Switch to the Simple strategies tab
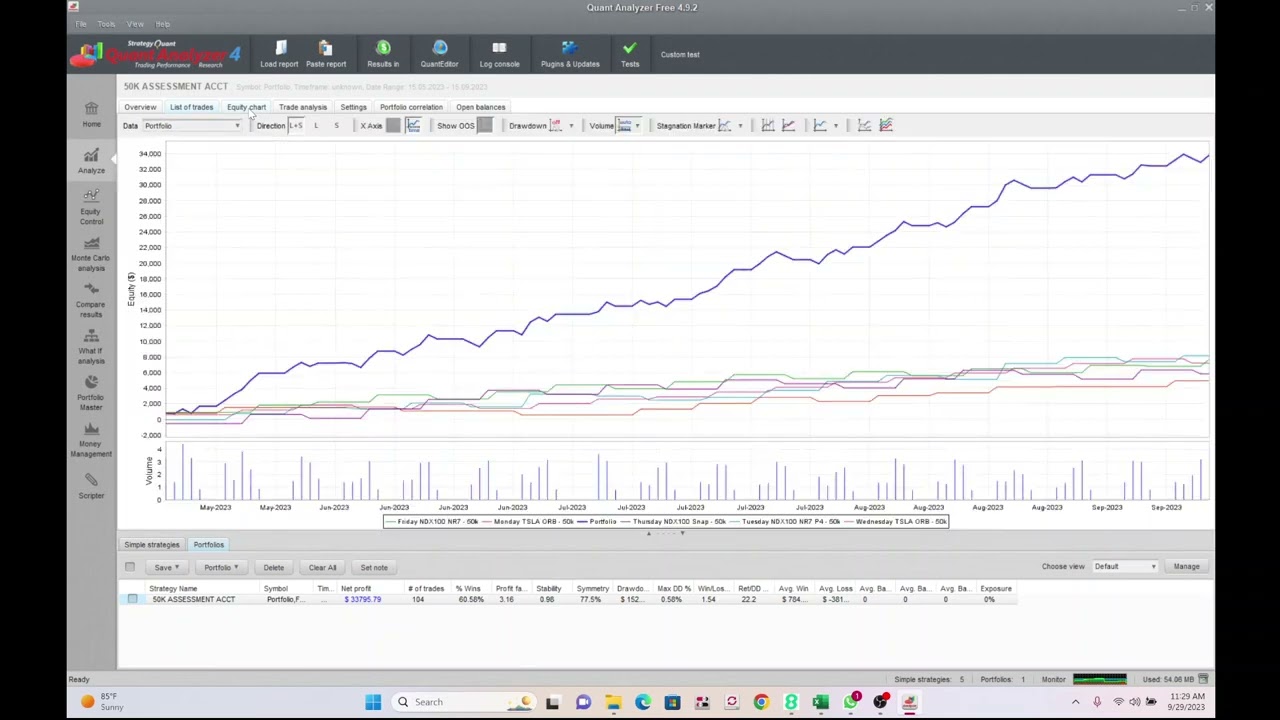The height and width of the screenshot is (720, 1280). click(152, 545)
